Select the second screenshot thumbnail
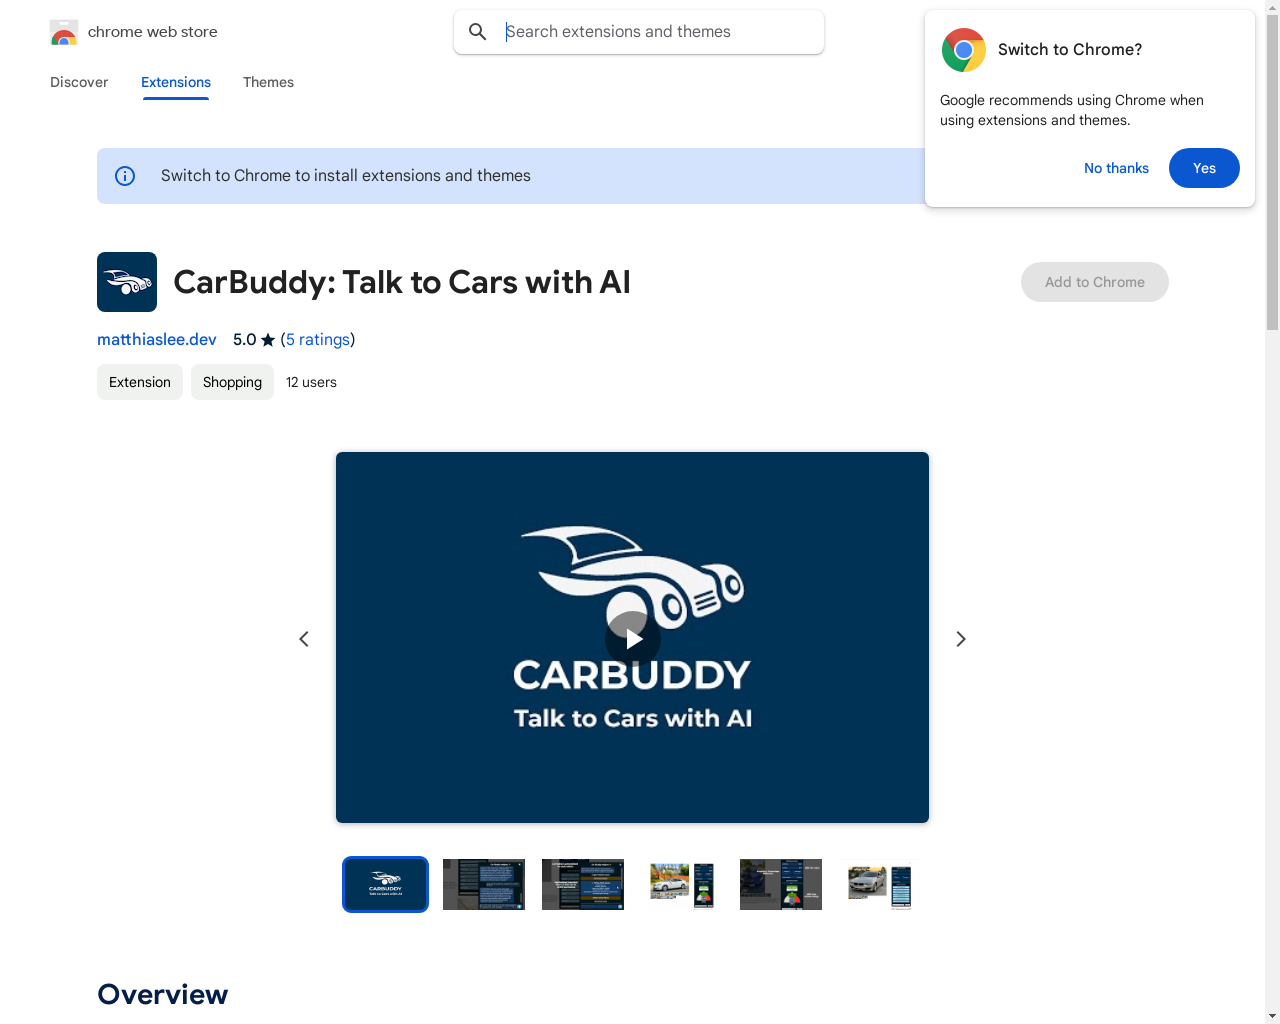Image resolution: width=1280 pixels, height=1024 pixels. 484,884
